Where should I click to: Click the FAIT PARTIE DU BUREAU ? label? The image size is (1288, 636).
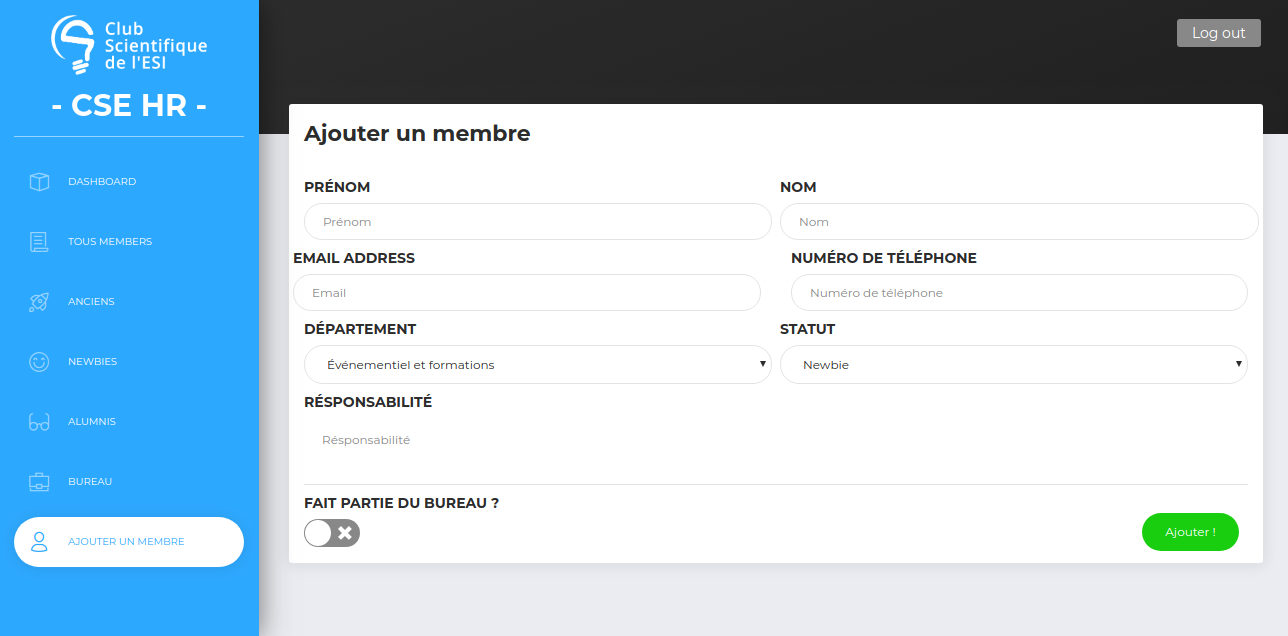[x=401, y=503]
